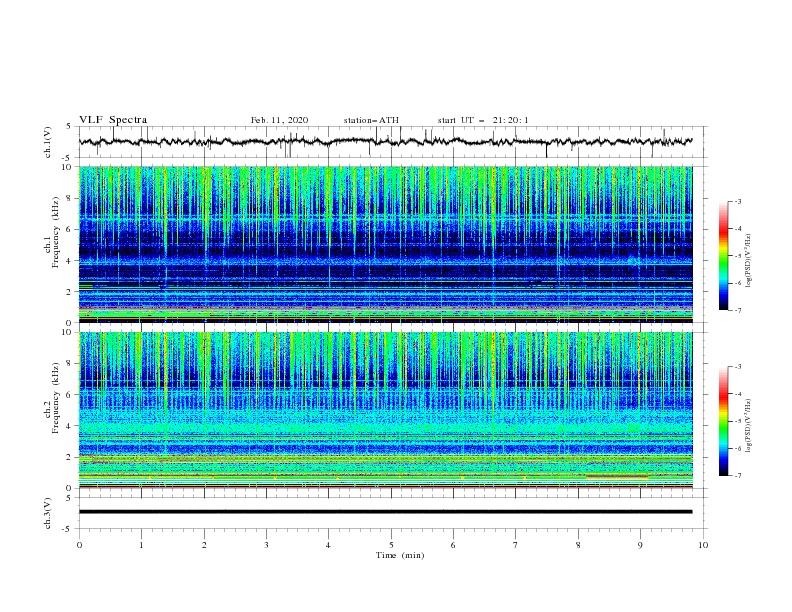Click time axis tick label "7"

pos(515,545)
